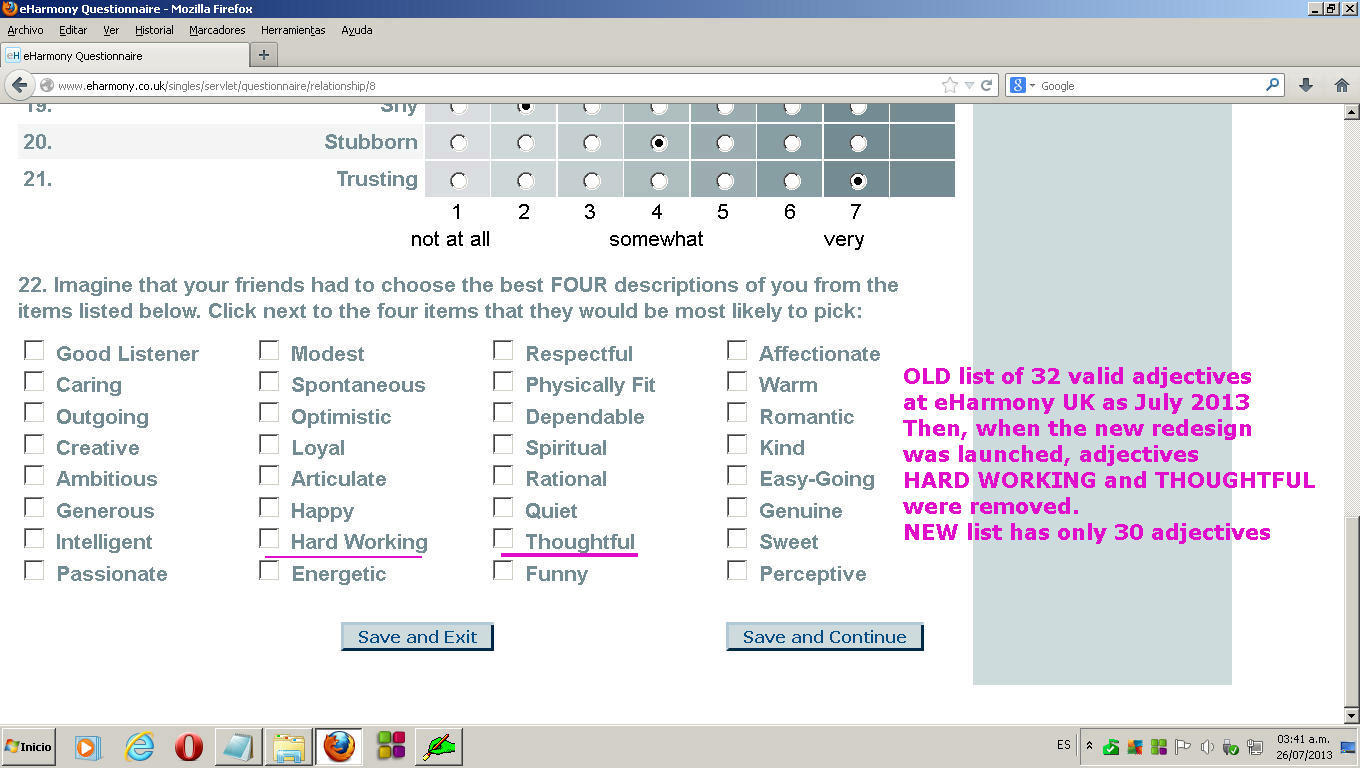Screen dimensions: 1360x768
Task: Open URL history dropdown arrow
Action: point(969,86)
